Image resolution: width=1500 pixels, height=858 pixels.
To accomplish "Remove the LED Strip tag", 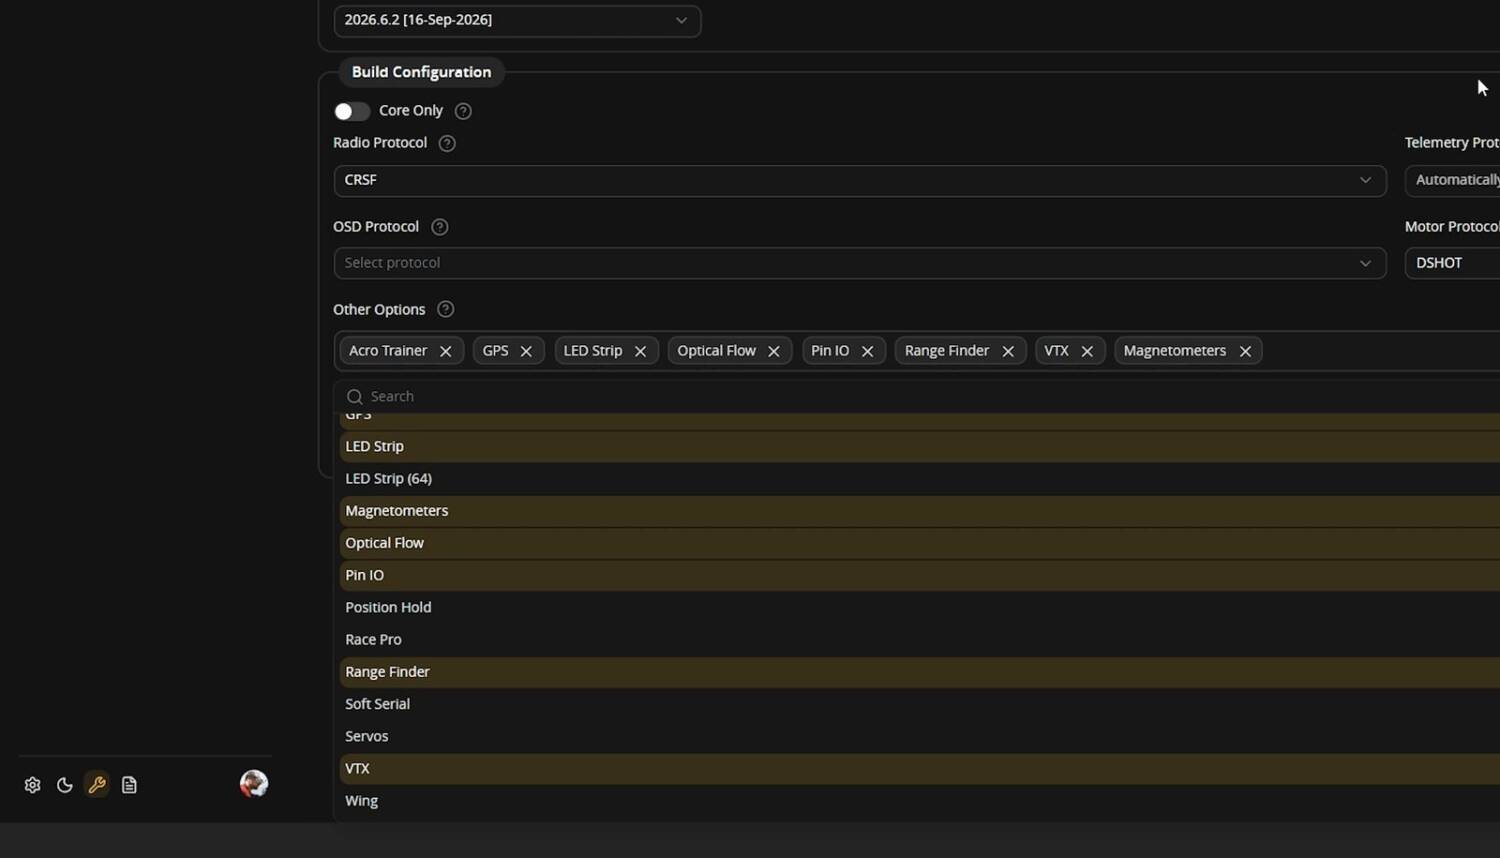I will tap(640, 351).
